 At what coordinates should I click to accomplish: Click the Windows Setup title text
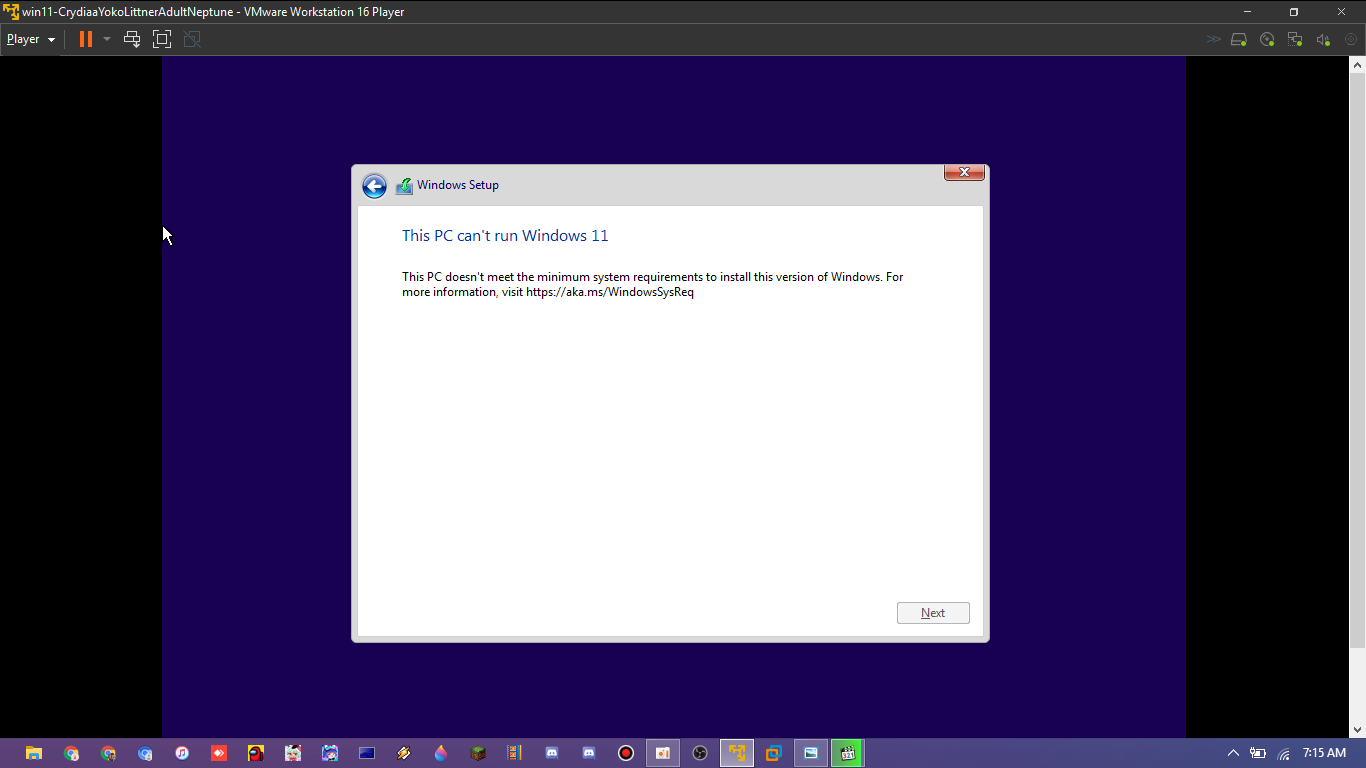tap(457, 185)
